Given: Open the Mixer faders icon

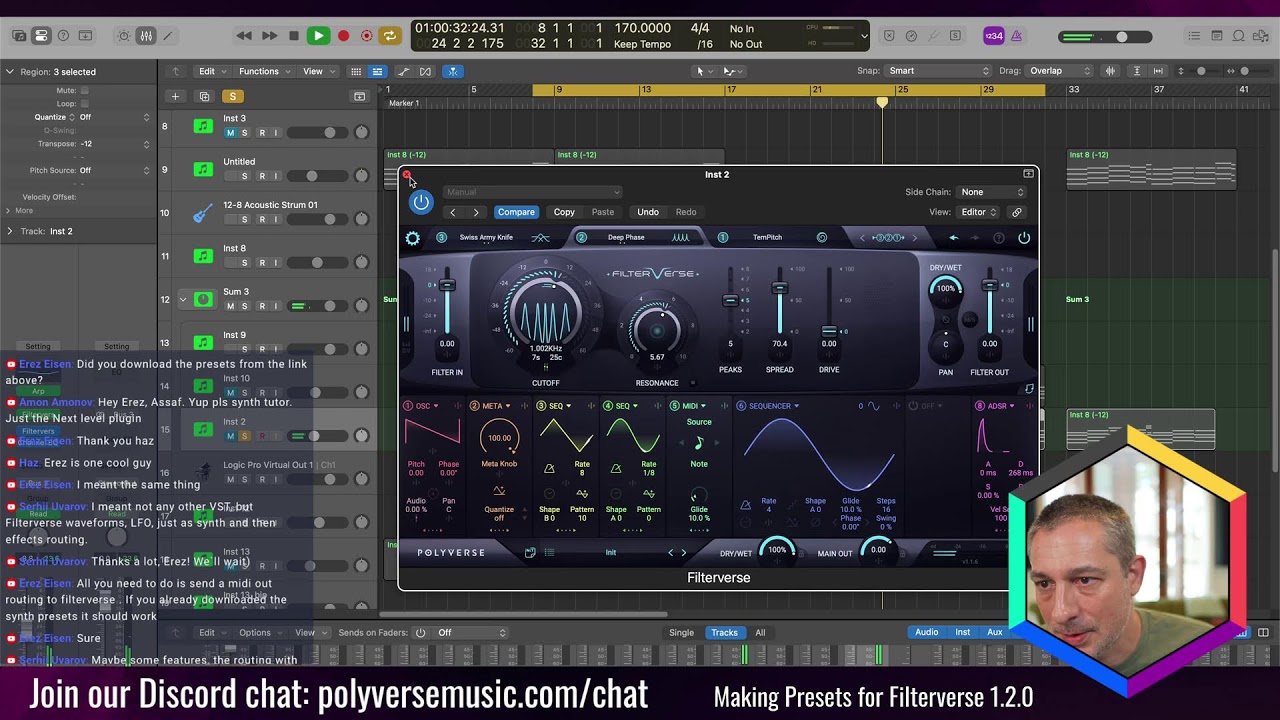Looking at the screenshot, I should pos(146,36).
